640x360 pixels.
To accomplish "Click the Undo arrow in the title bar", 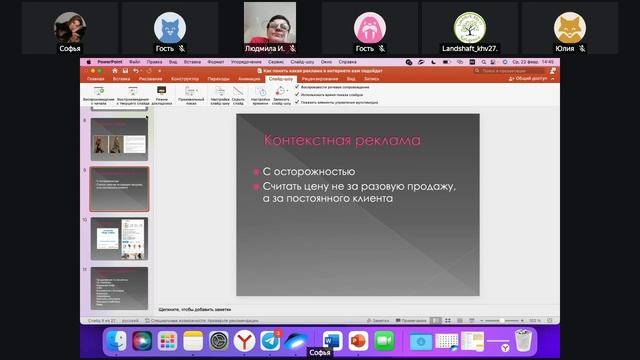I will 136,71.
